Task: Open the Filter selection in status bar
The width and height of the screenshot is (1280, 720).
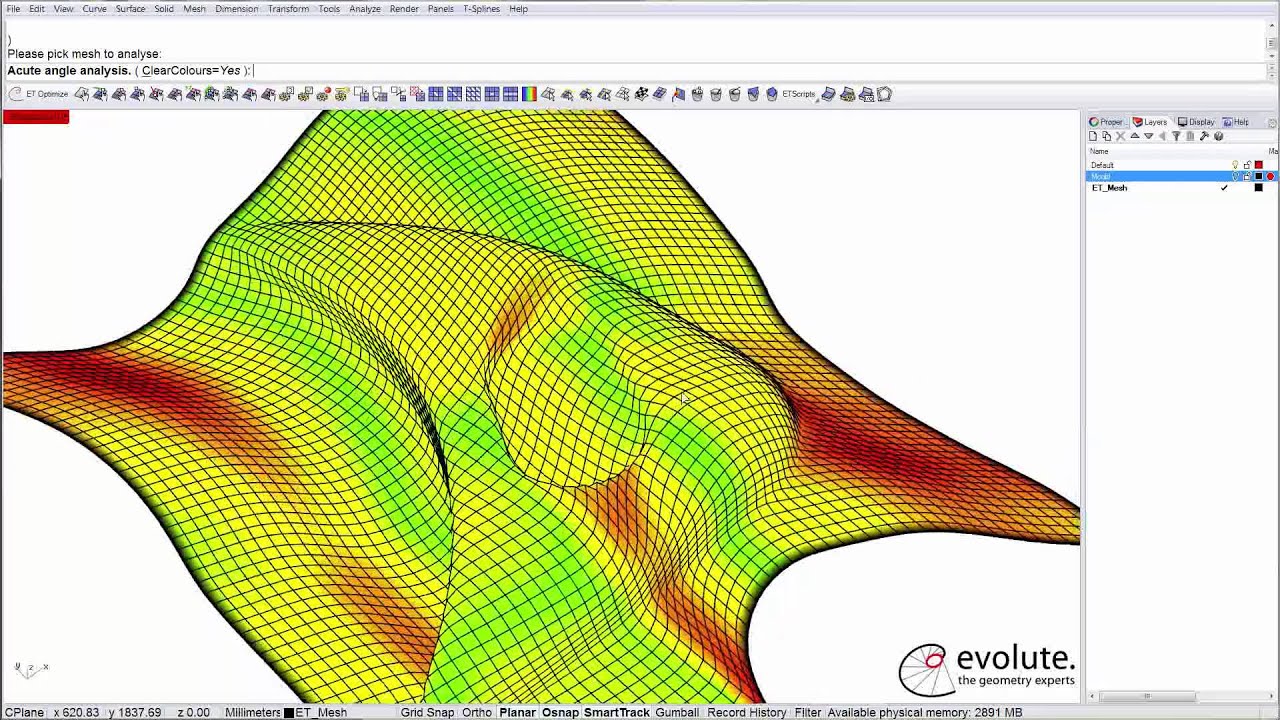Action: coord(807,712)
